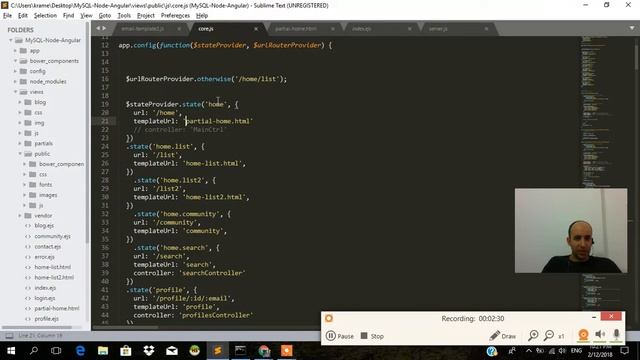Screen dimensions: 640x360
Task: Click the tab scroll left arrow
Action: click(x=98, y=28)
